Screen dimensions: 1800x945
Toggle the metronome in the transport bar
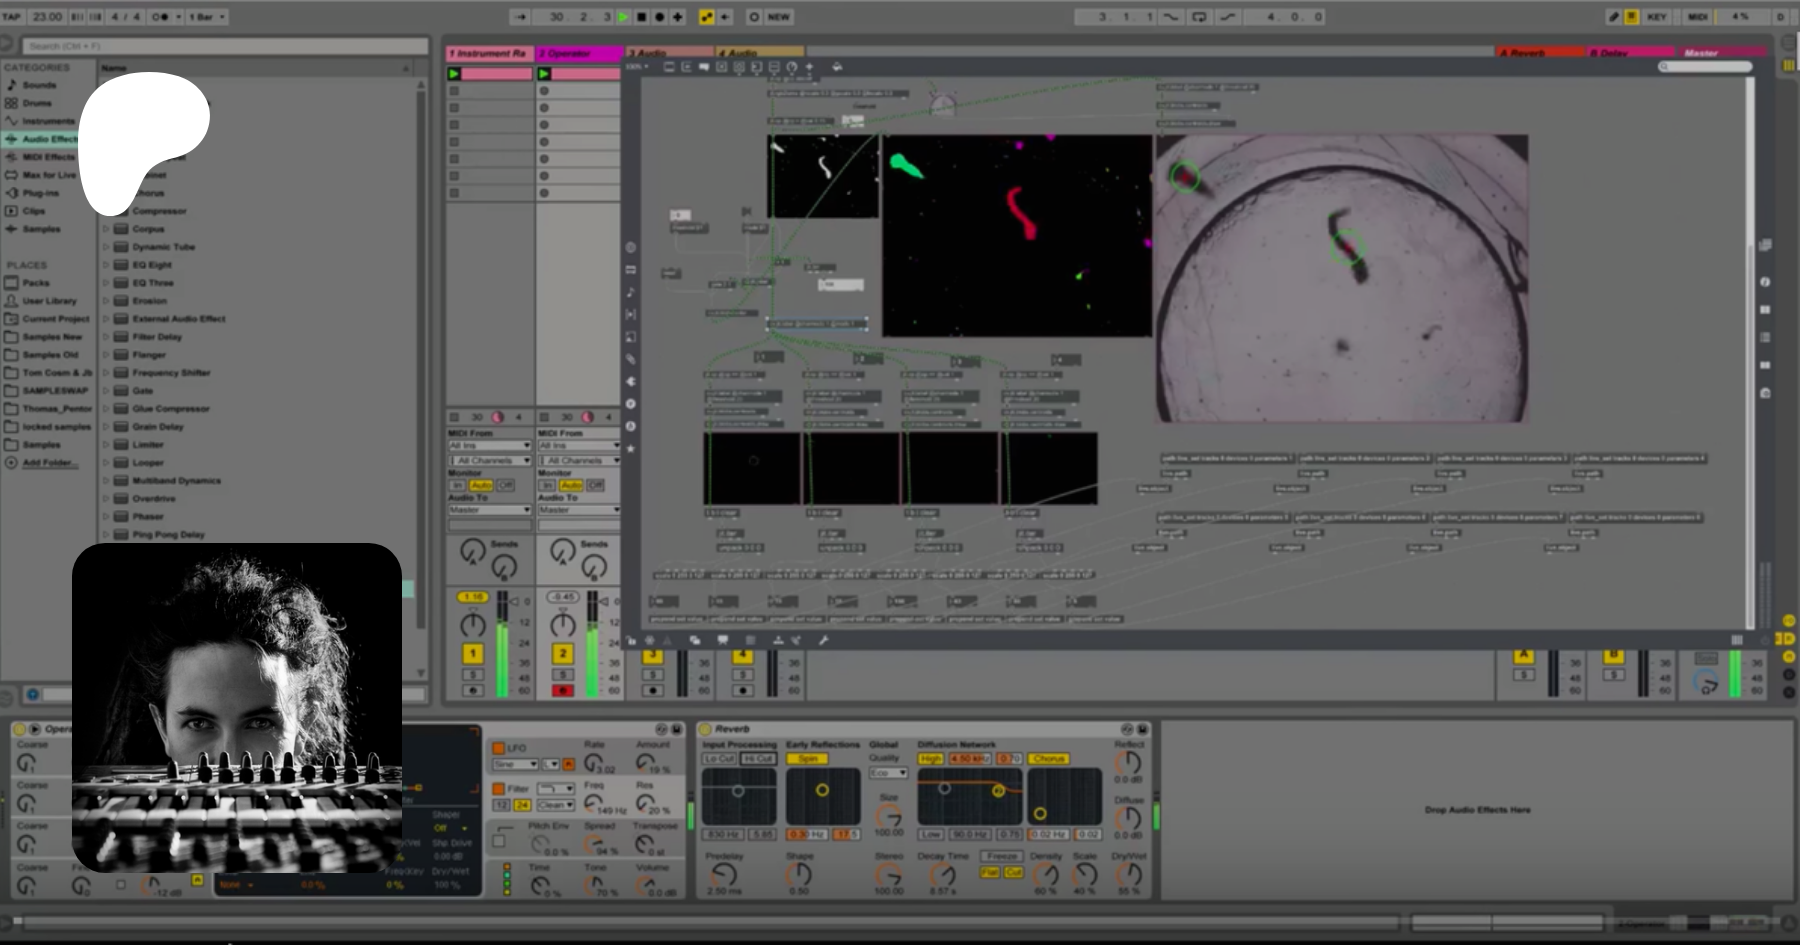tap(159, 17)
